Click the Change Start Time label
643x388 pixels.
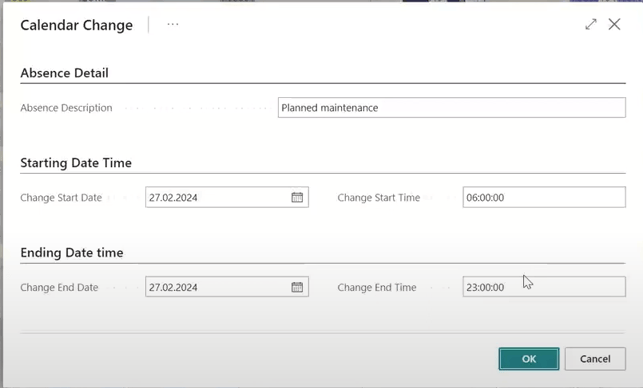pyautogui.click(x=379, y=198)
